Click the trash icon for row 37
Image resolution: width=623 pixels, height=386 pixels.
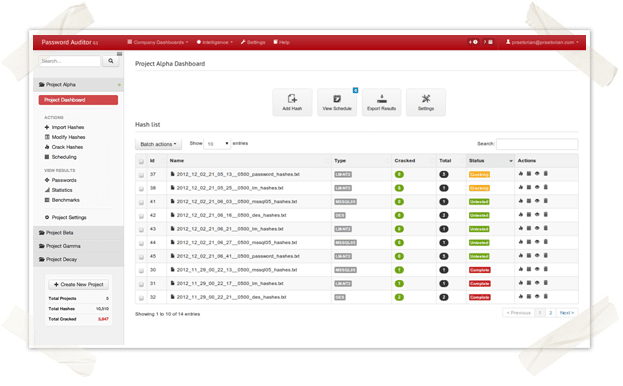click(546, 174)
